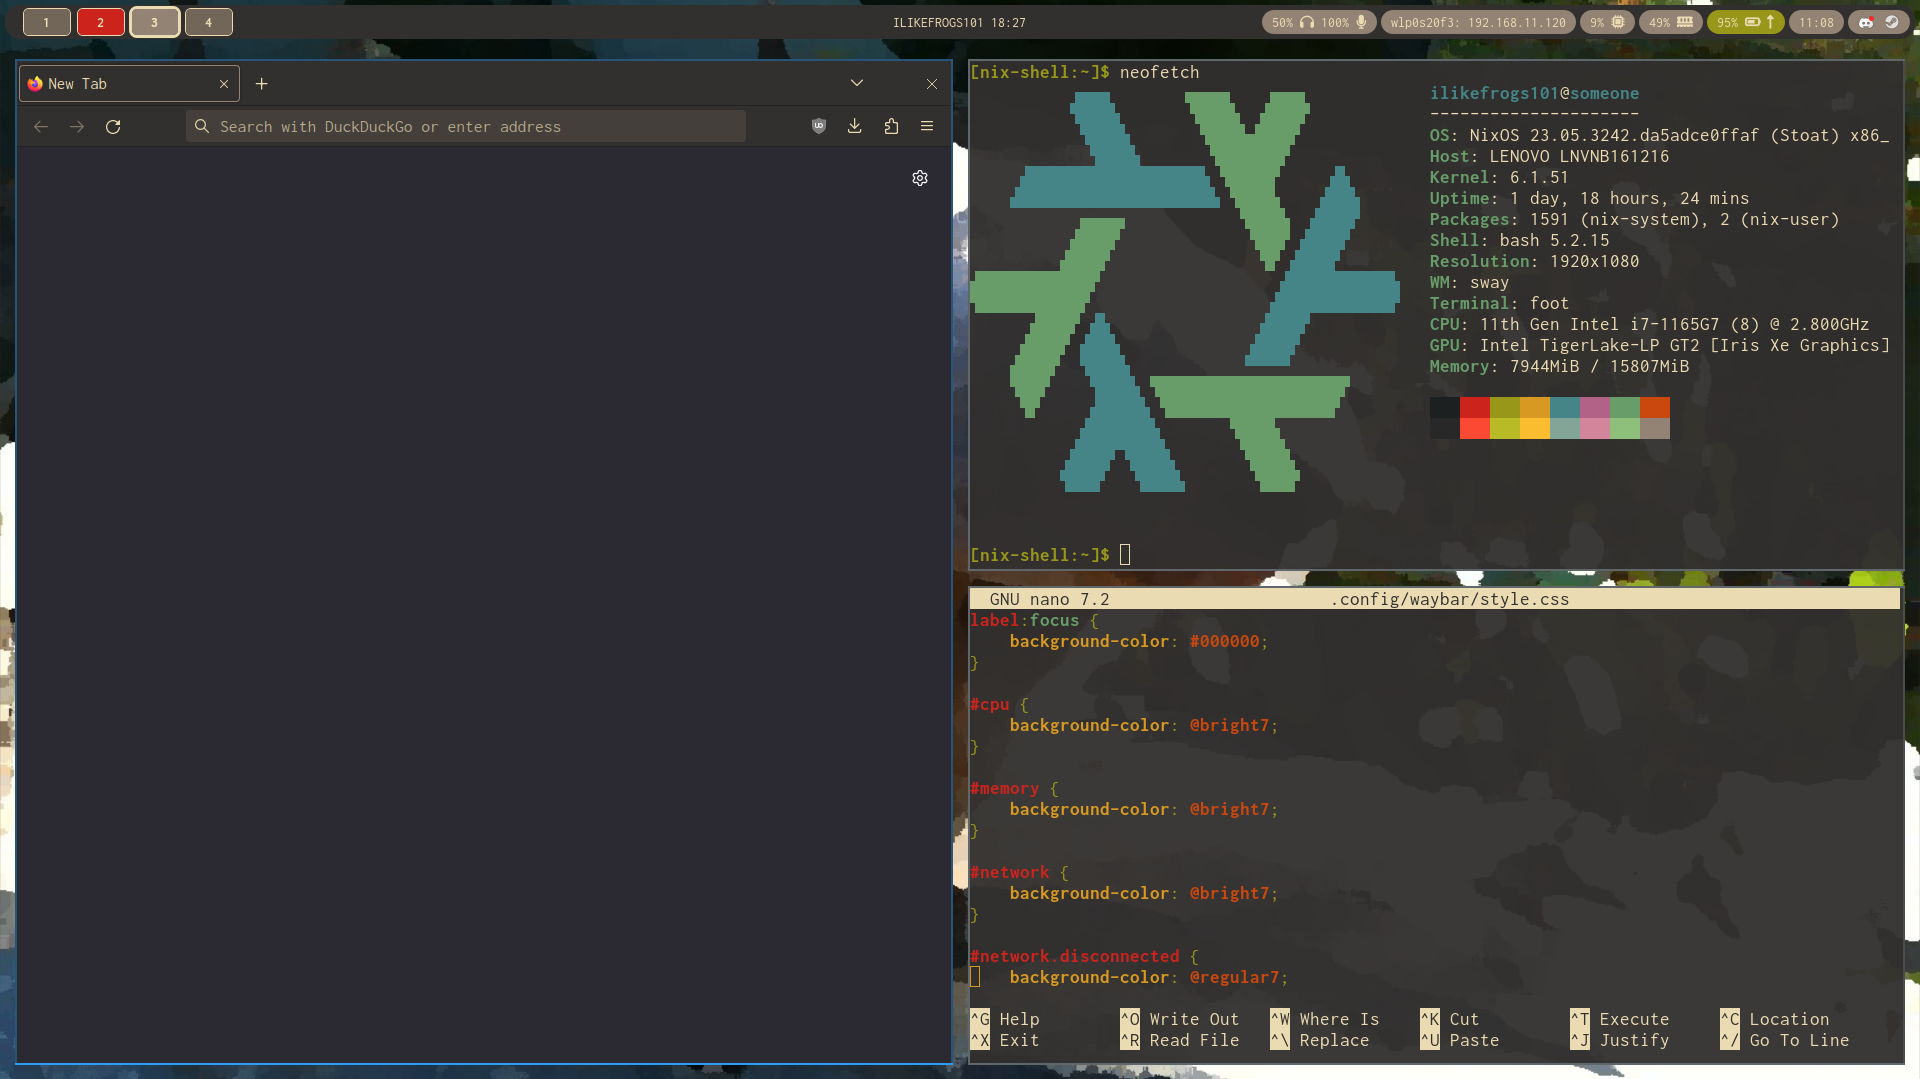Click the battery charging indicator

(1745, 22)
